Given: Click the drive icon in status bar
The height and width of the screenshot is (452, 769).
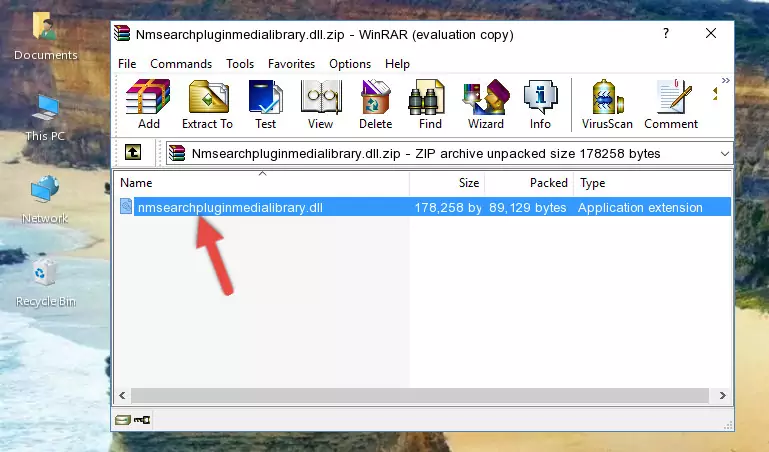Looking at the screenshot, I should (123, 420).
